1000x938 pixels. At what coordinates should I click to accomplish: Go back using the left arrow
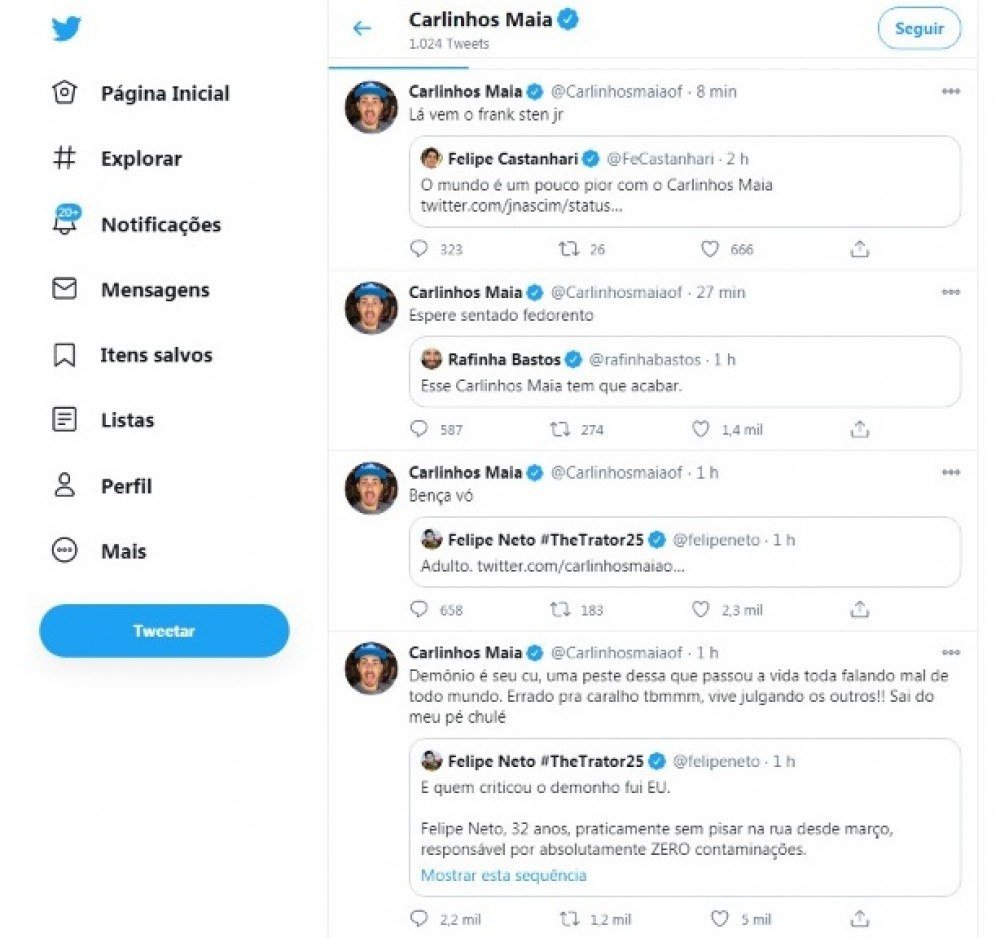(362, 29)
